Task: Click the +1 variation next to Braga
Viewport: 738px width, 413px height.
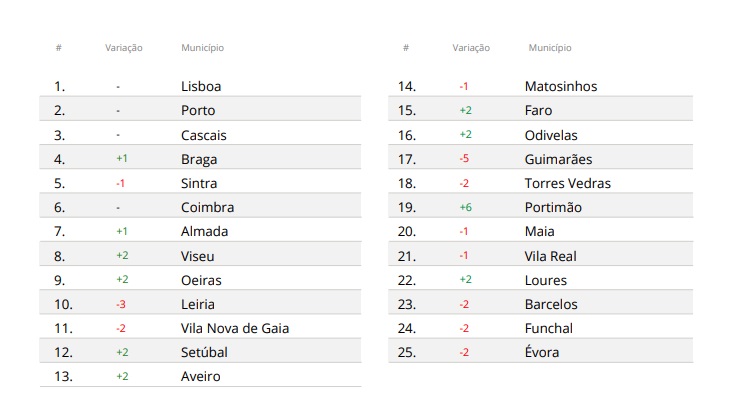Action: pos(121,159)
